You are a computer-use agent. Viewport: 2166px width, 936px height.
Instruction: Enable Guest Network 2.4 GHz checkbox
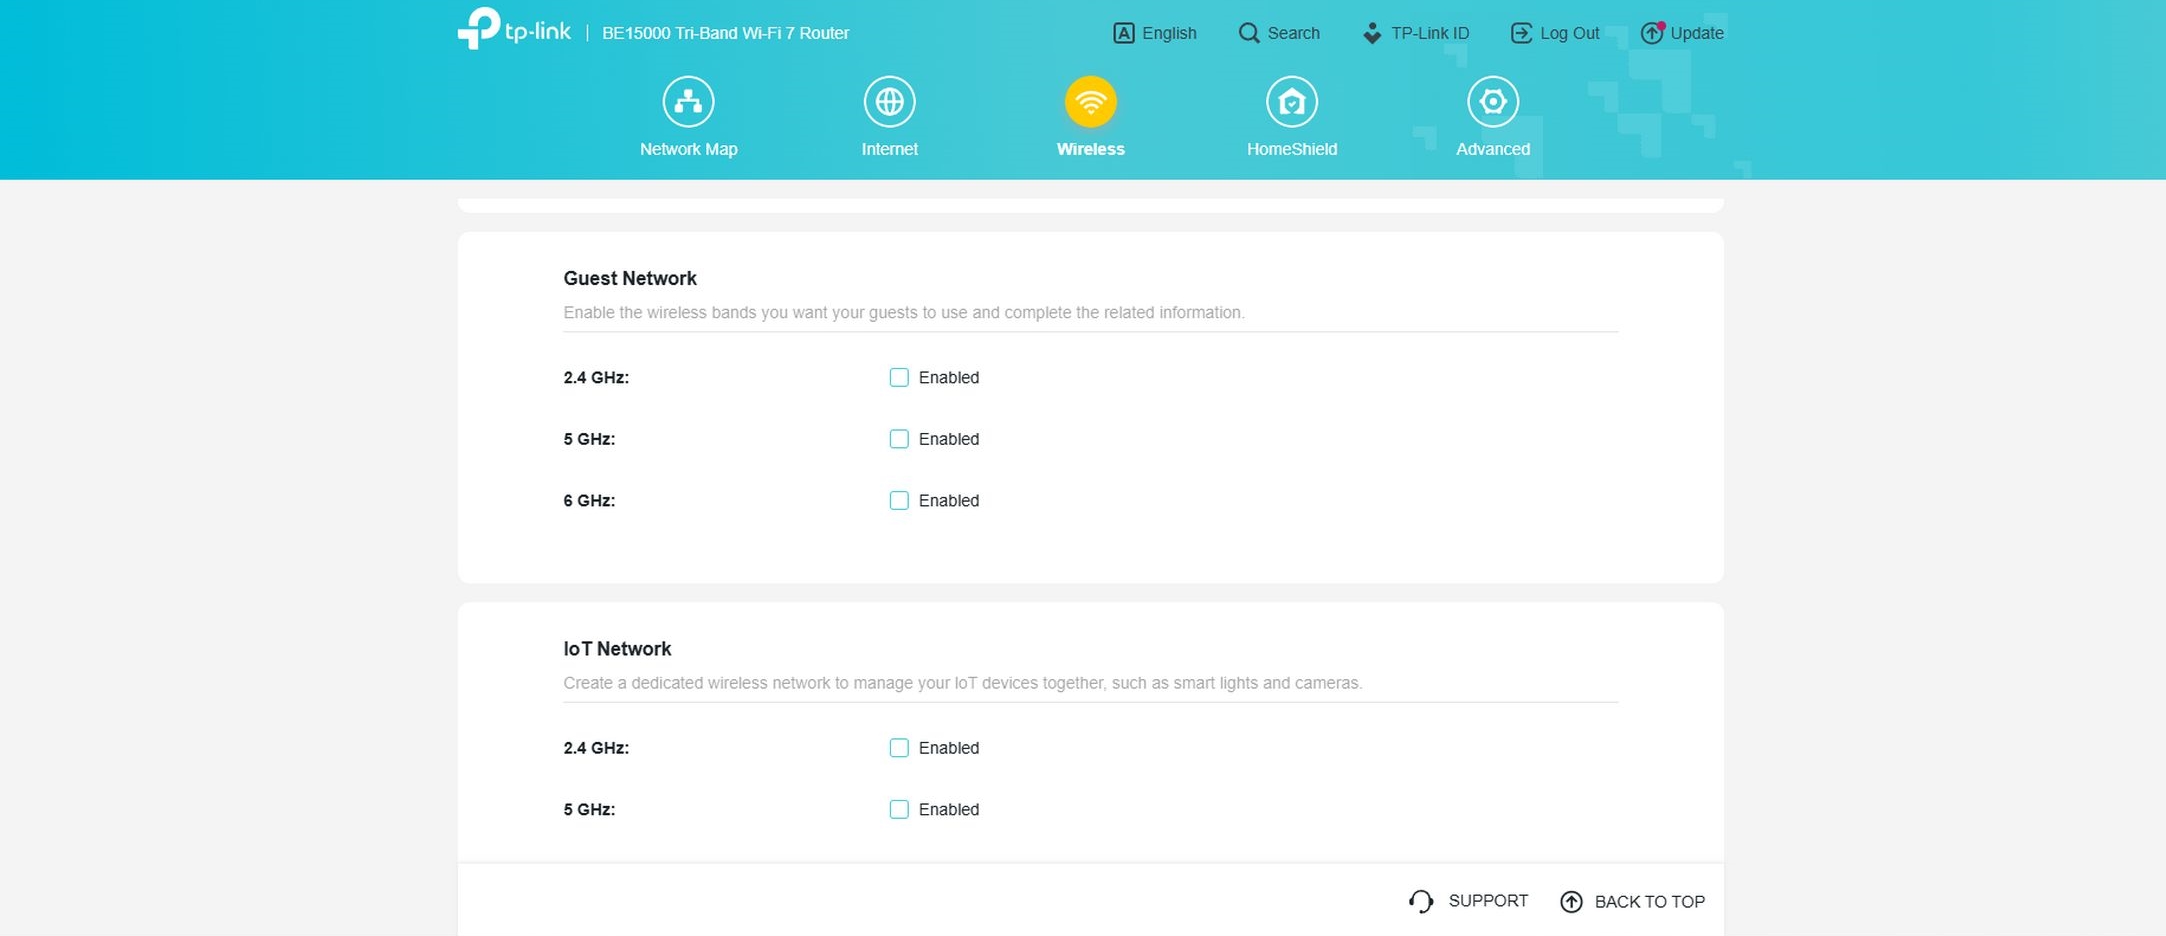click(x=899, y=378)
